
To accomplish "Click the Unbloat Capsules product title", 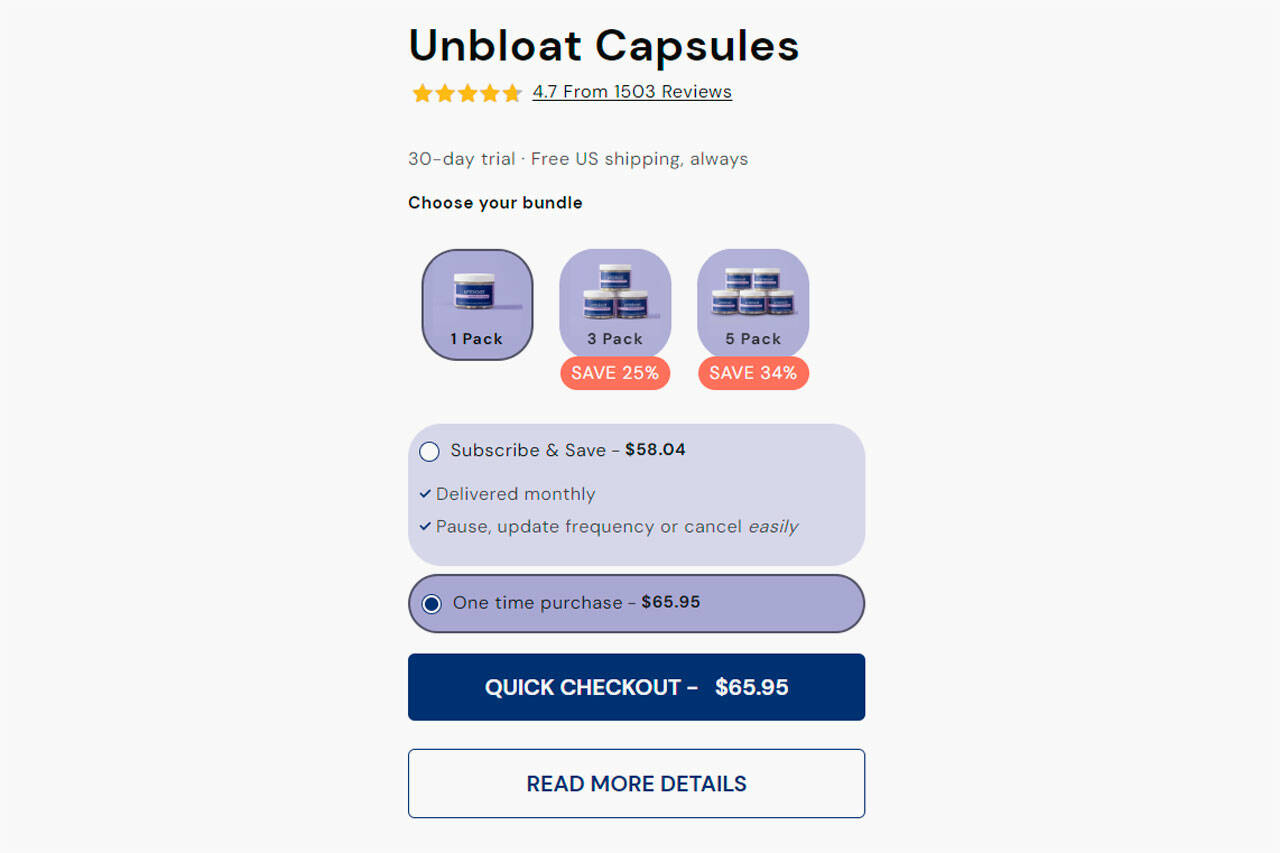I will [603, 45].
